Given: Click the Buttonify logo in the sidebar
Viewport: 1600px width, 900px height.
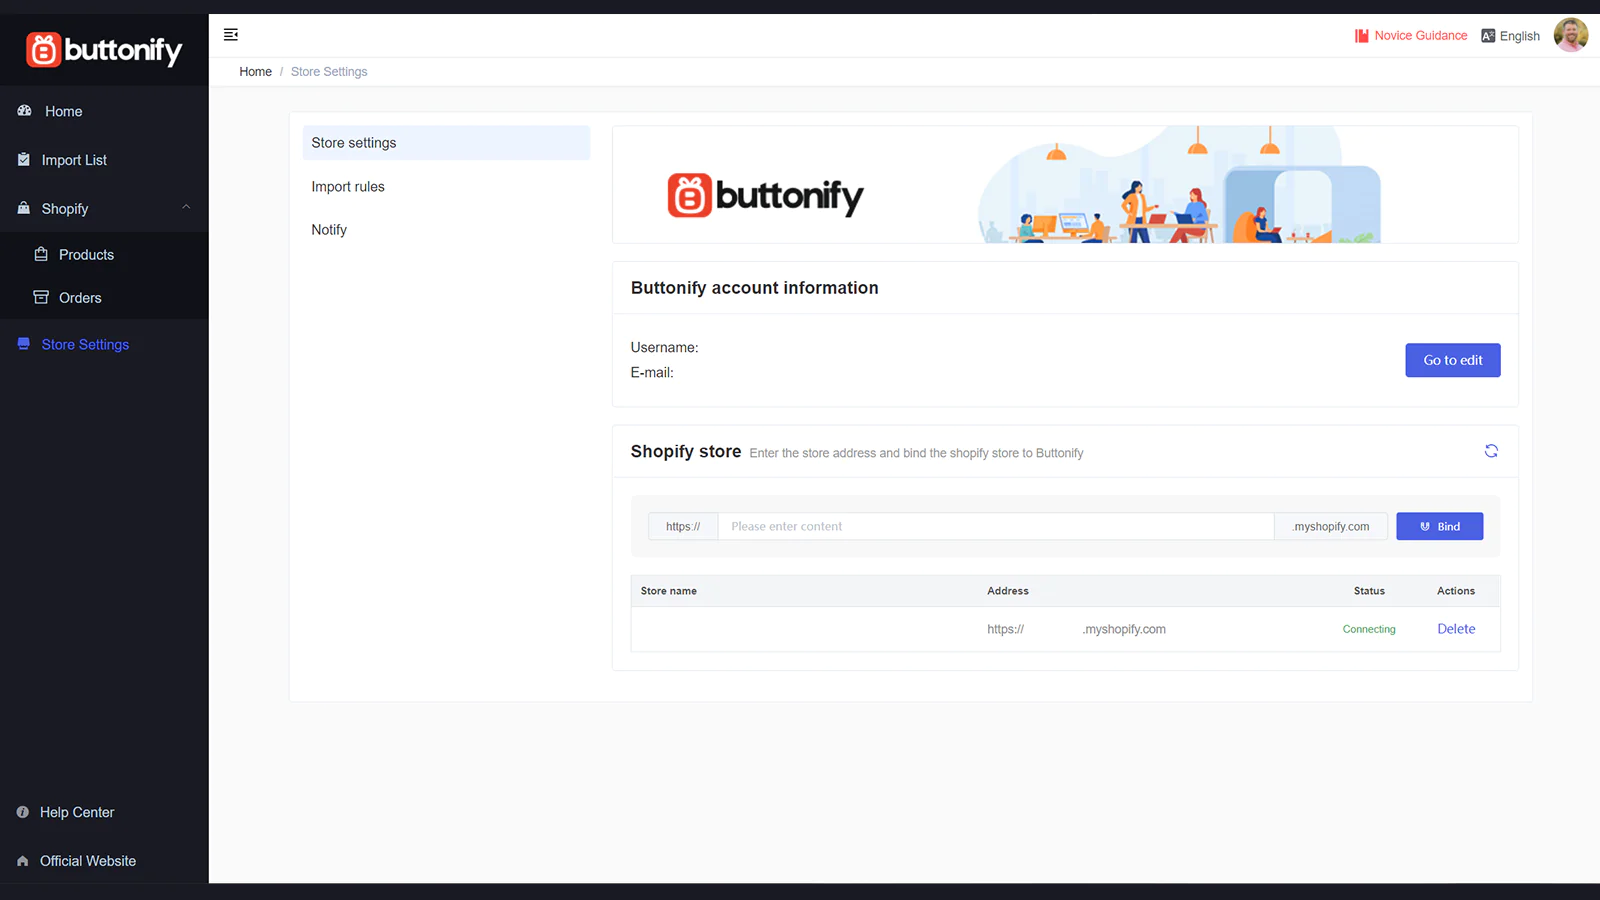Looking at the screenshot, I should tap(104, 50).
